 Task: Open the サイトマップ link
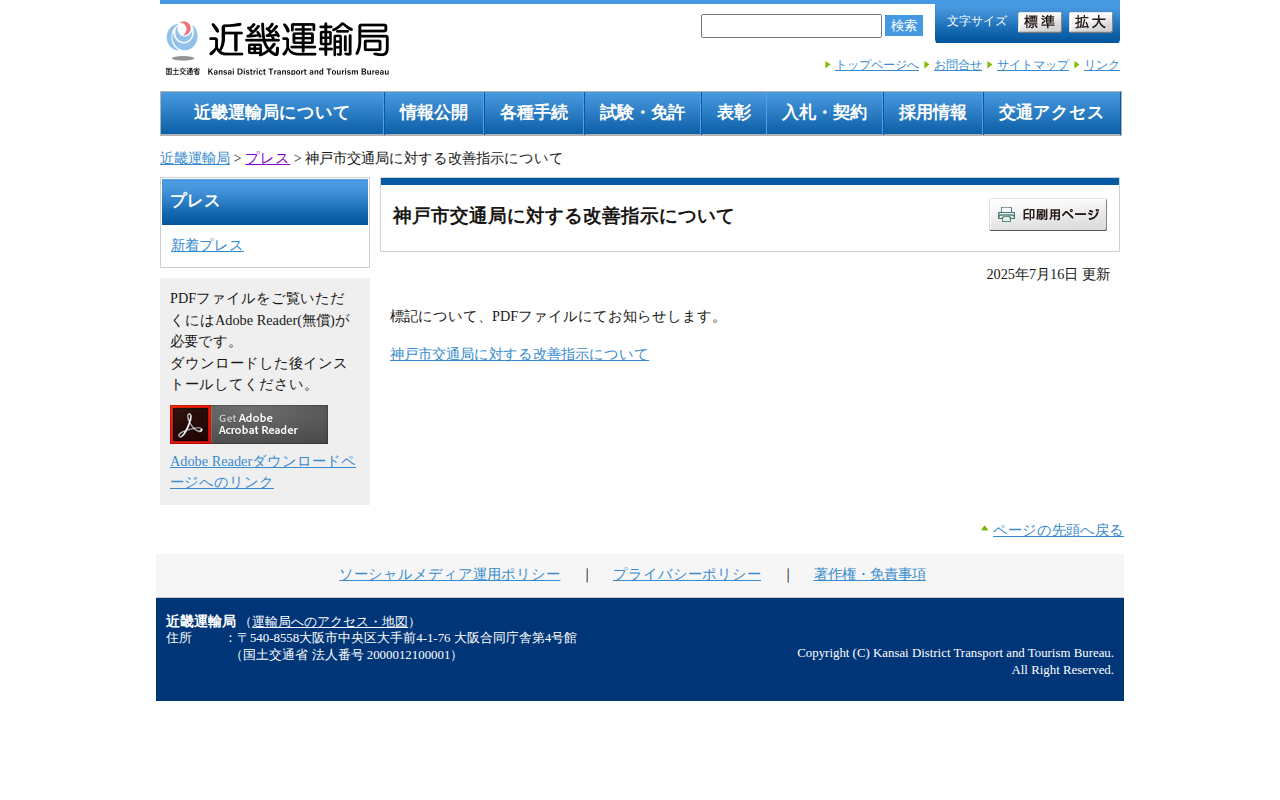[1033, 65]
